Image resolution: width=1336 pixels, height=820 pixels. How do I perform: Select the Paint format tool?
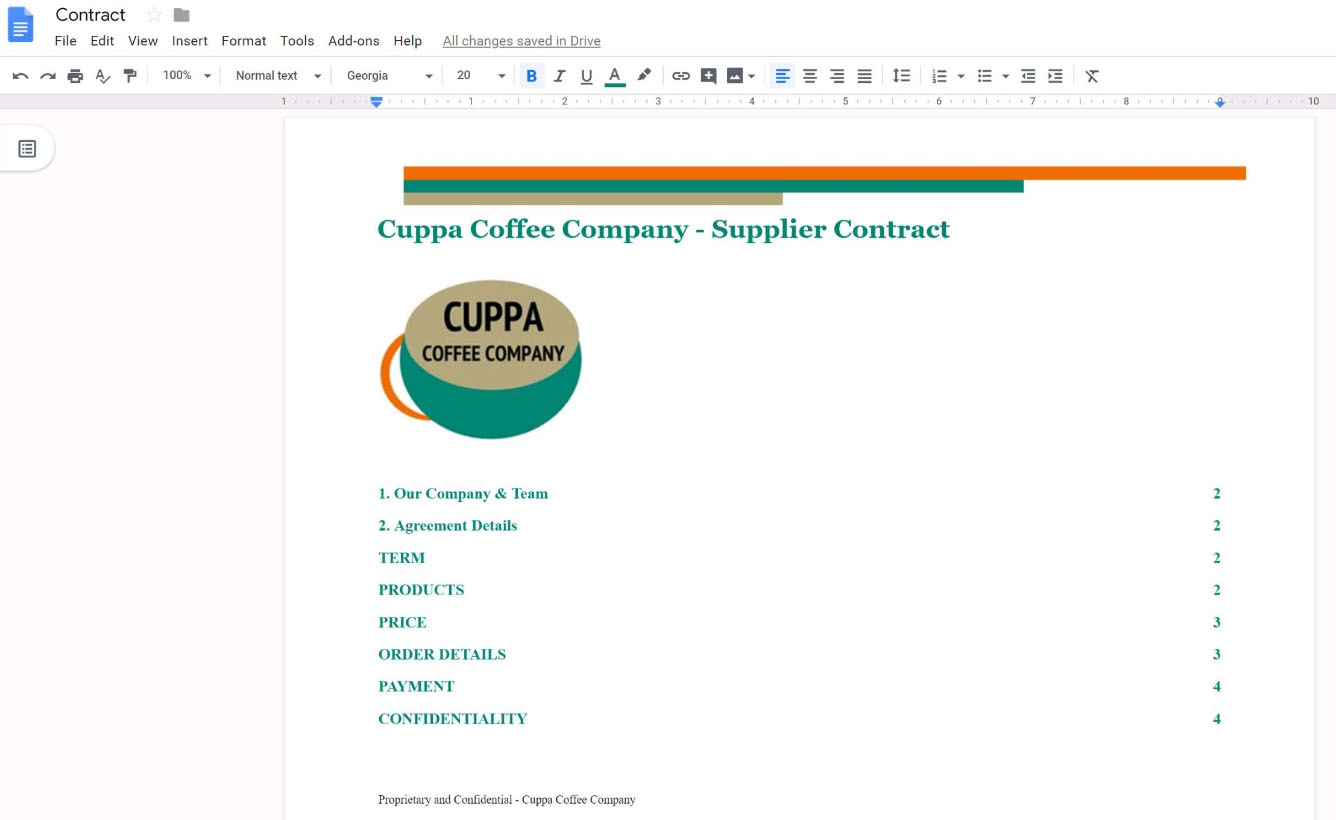(x=130, y=76)
